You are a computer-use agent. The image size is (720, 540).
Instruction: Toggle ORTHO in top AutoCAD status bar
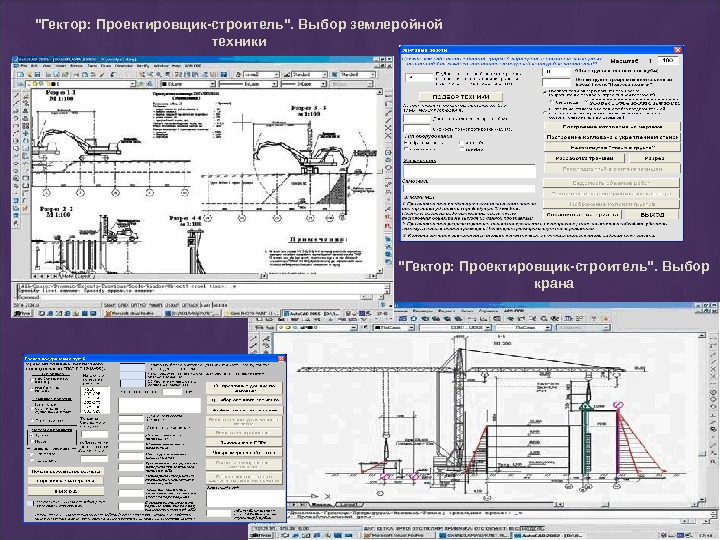[x=138, y=305]
